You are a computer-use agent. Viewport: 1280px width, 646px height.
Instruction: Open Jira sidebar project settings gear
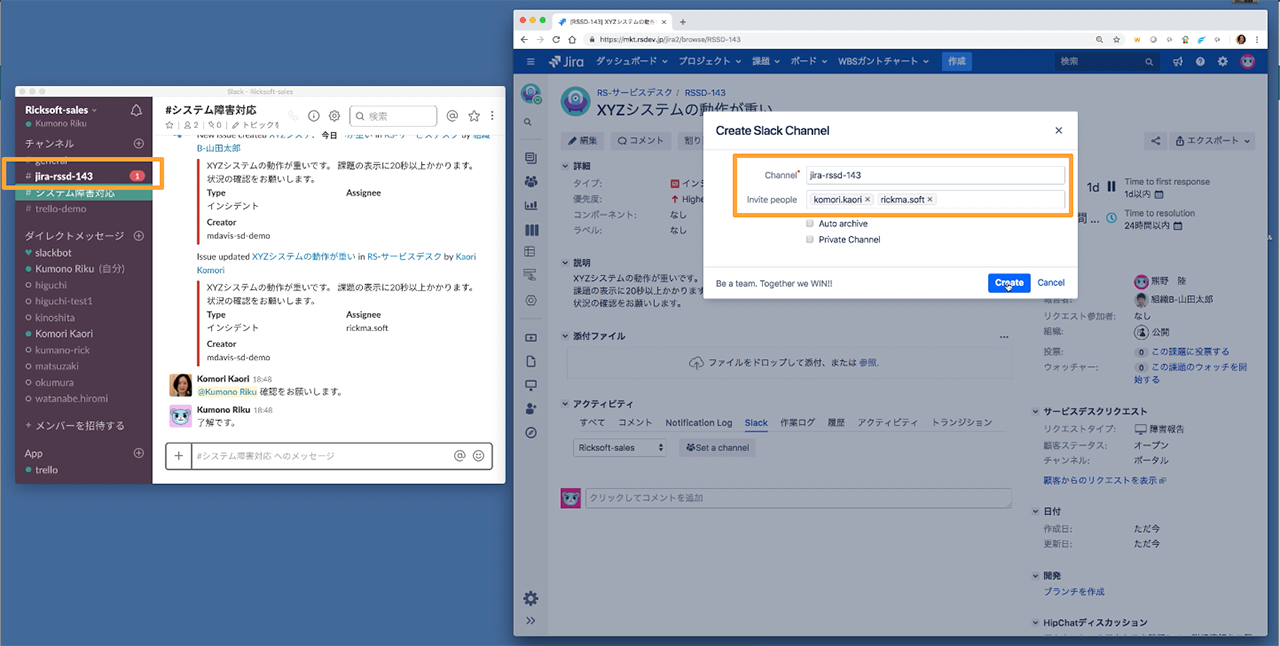coord(531,598)
